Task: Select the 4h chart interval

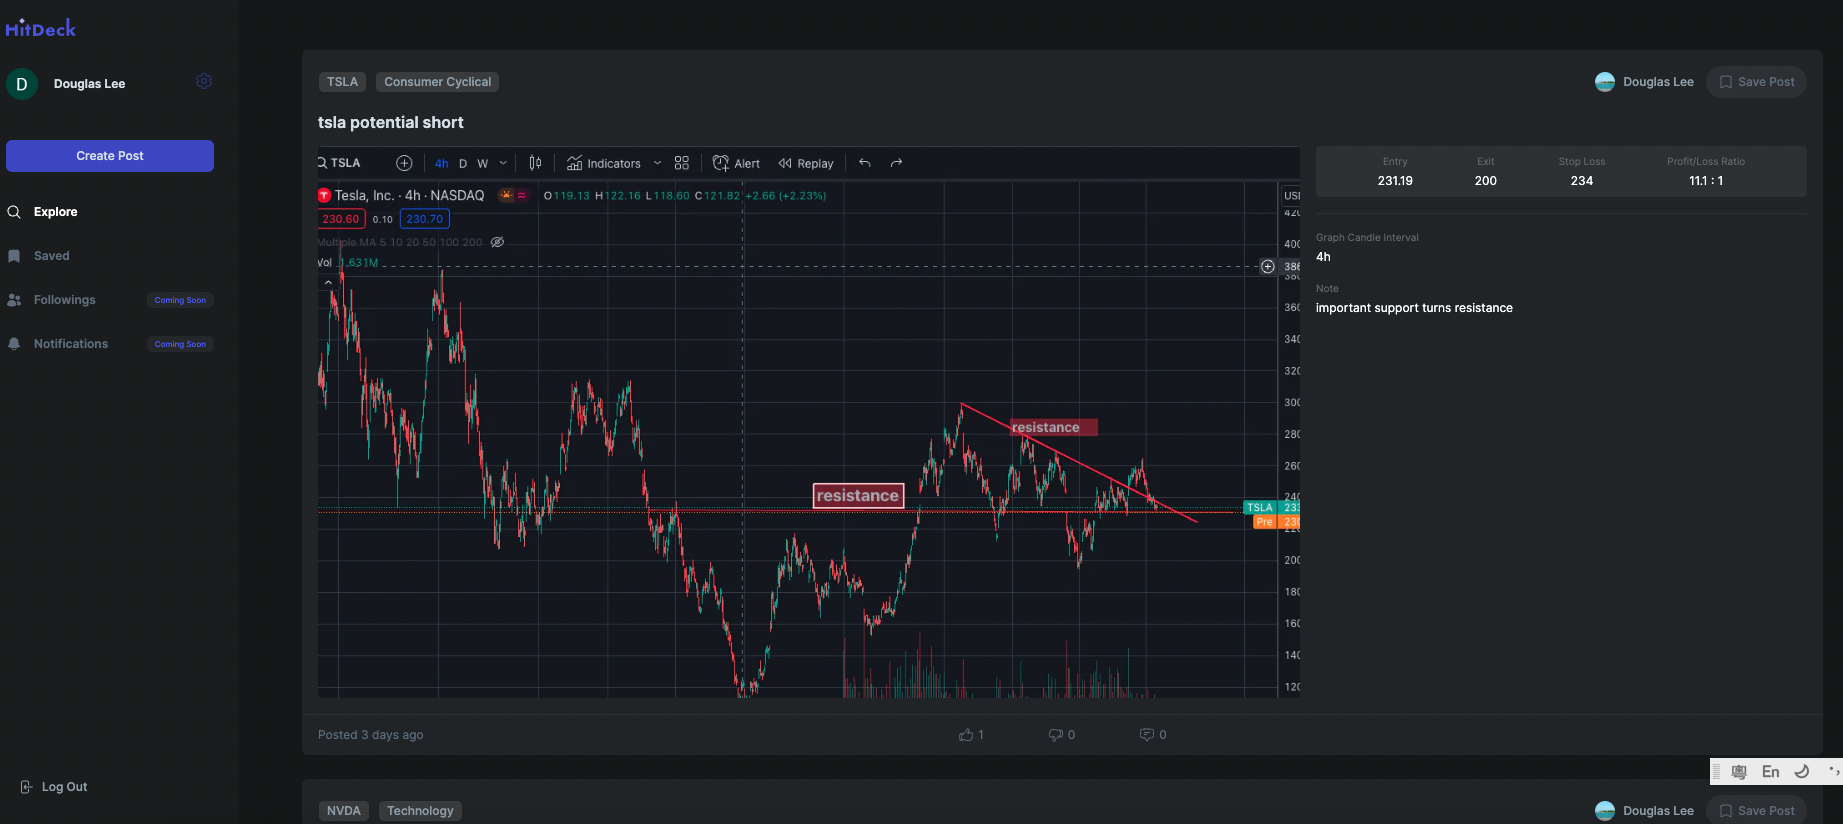Action: point(441,163)
